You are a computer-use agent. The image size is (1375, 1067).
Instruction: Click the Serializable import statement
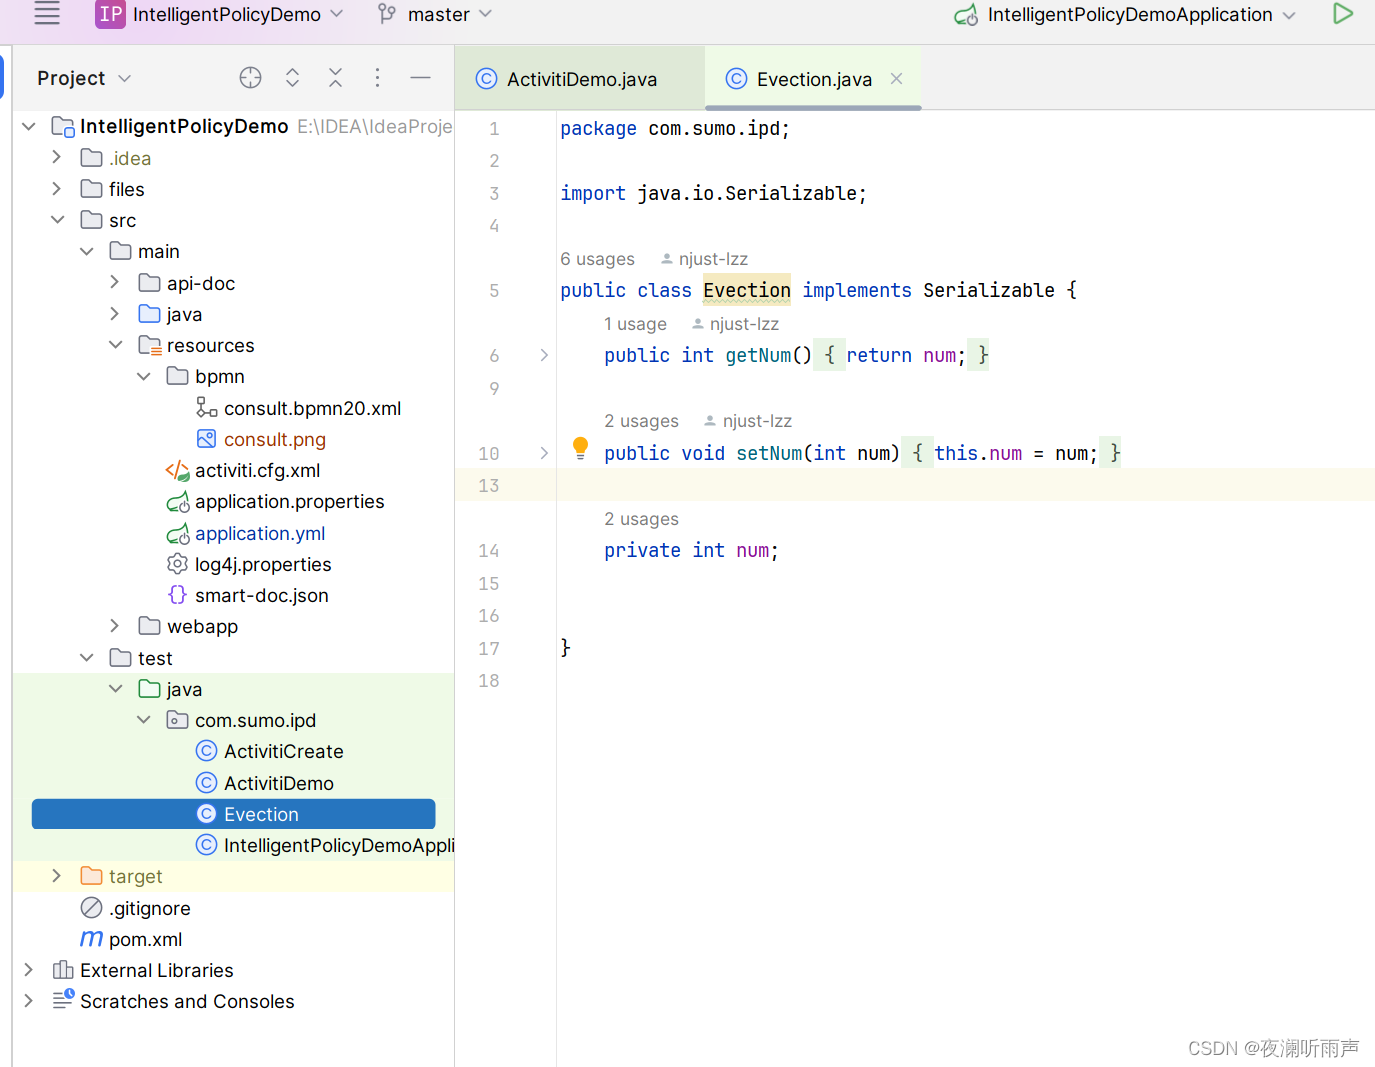pyautogui.click(x=713, y=193)
